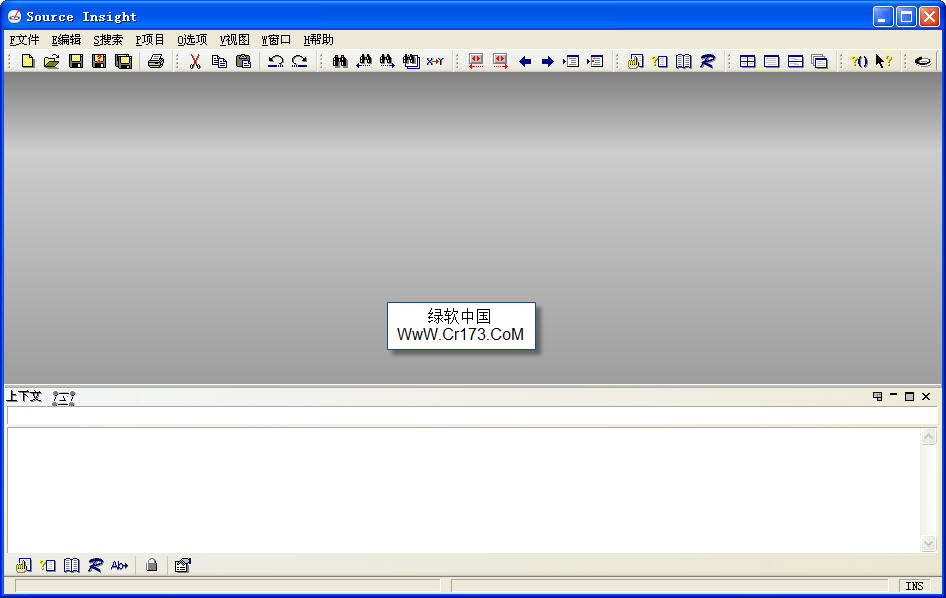This screenshot has height=598, width=946.
Task: Click the context panel symbol info question icon
Action: coord(48,565)
